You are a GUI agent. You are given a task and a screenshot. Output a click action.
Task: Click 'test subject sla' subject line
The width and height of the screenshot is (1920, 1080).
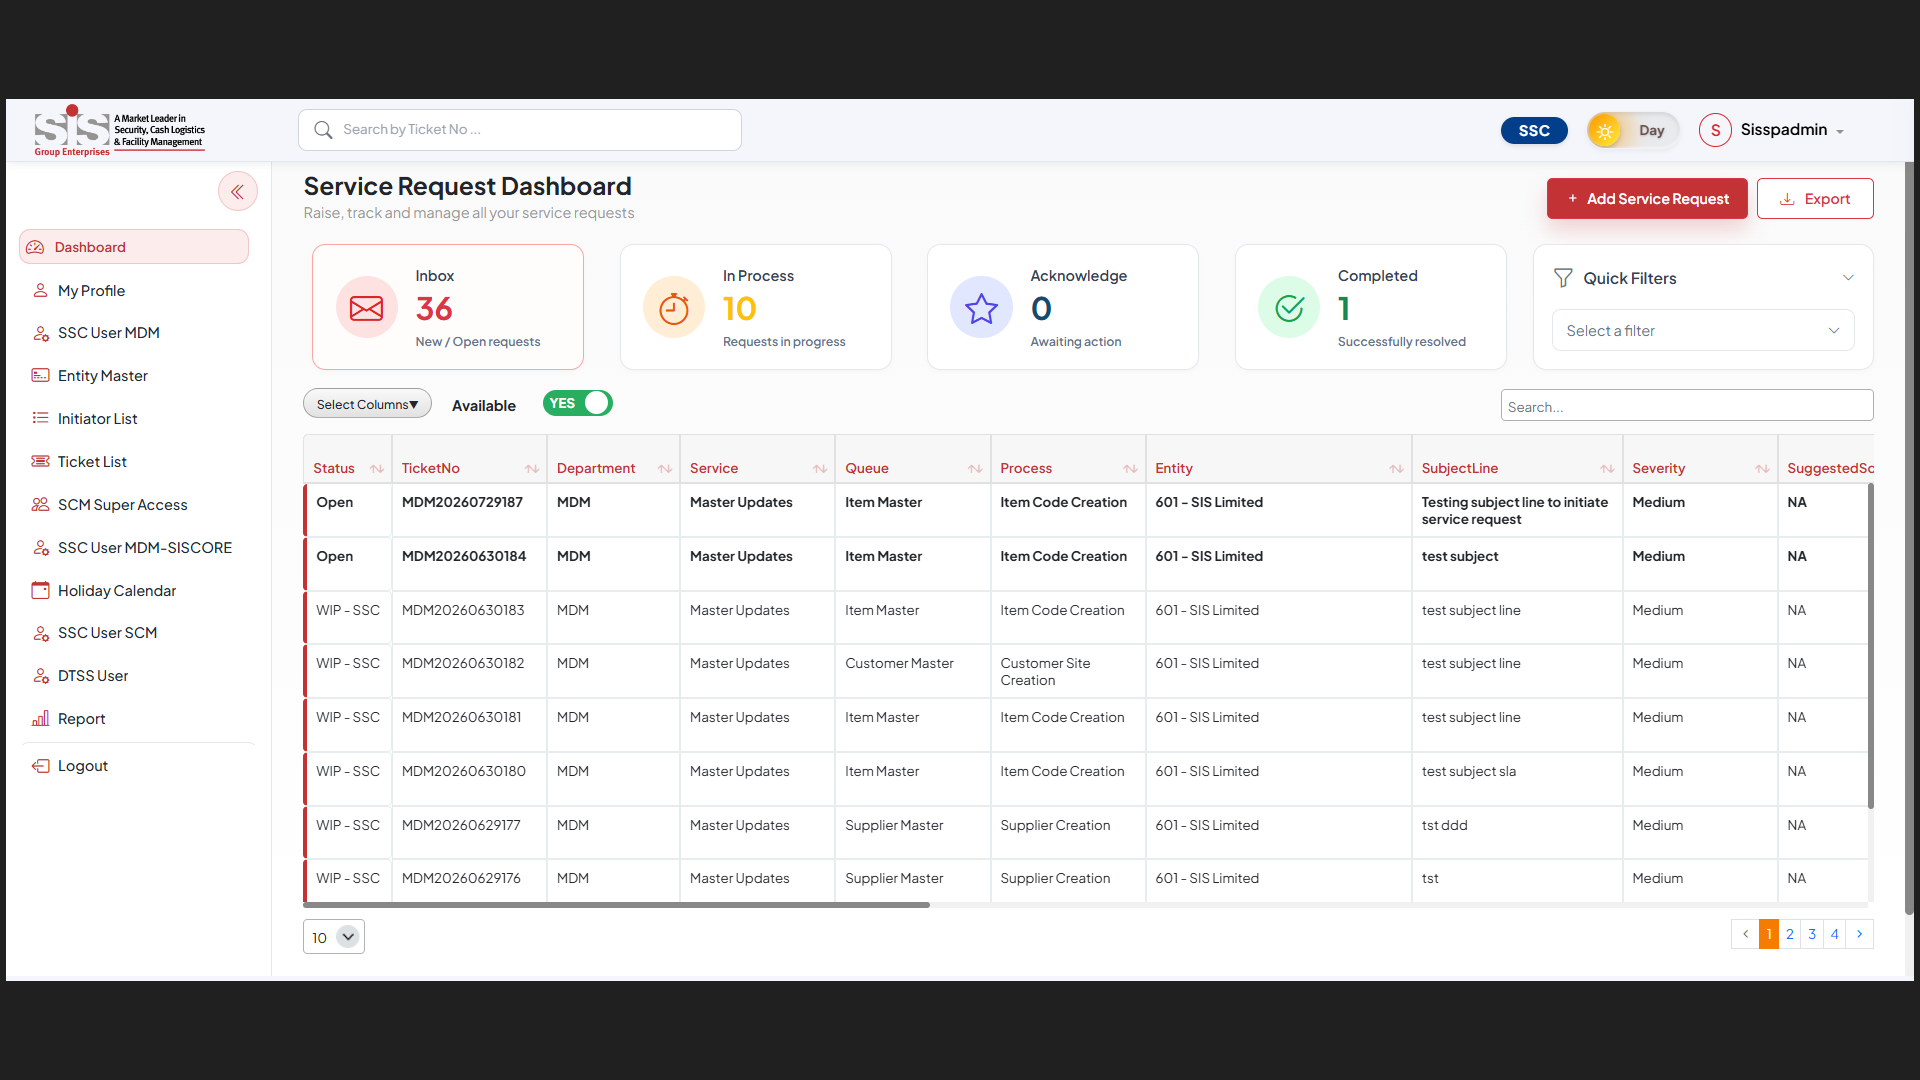1469,771
